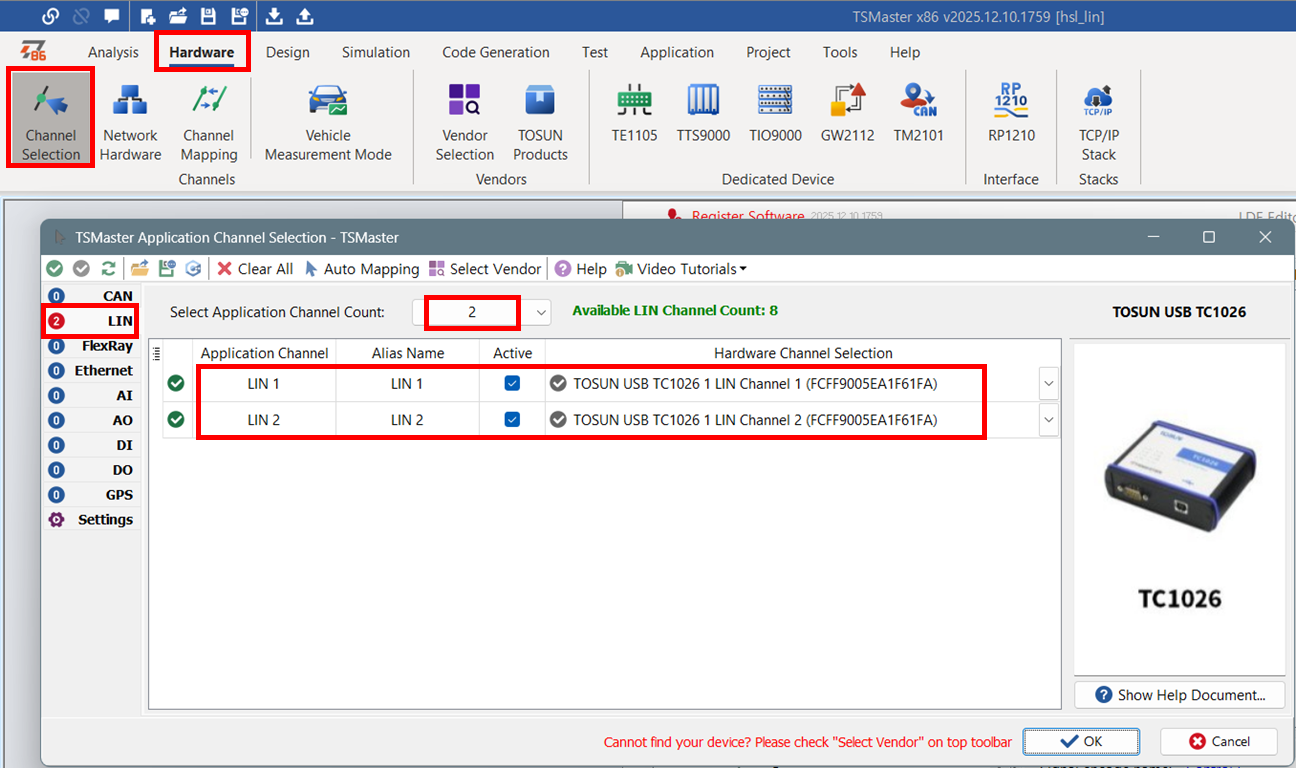Open the table column options icon

point(156,352)
